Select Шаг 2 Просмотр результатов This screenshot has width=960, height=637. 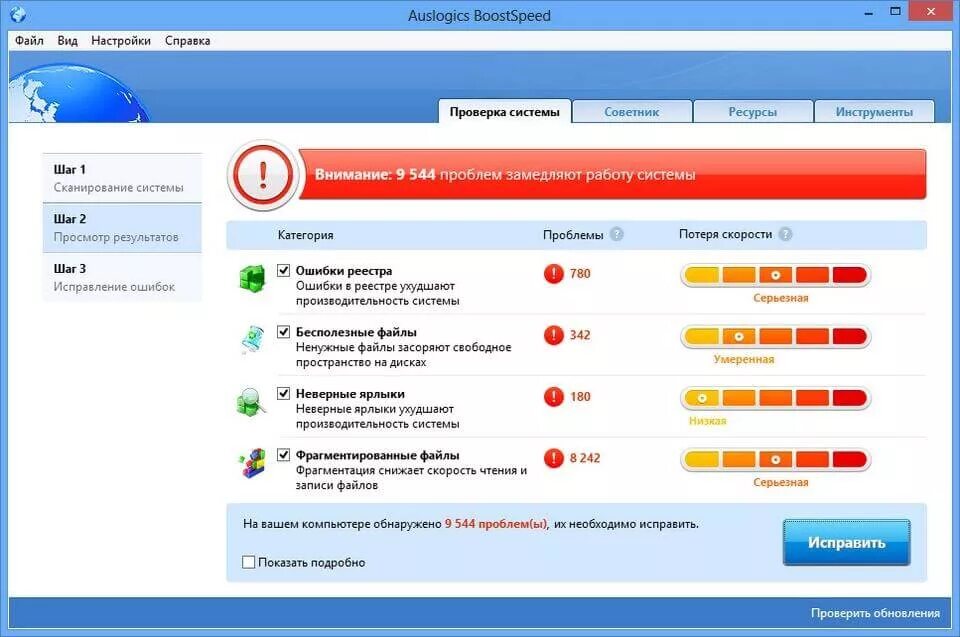tap(122, 228)
